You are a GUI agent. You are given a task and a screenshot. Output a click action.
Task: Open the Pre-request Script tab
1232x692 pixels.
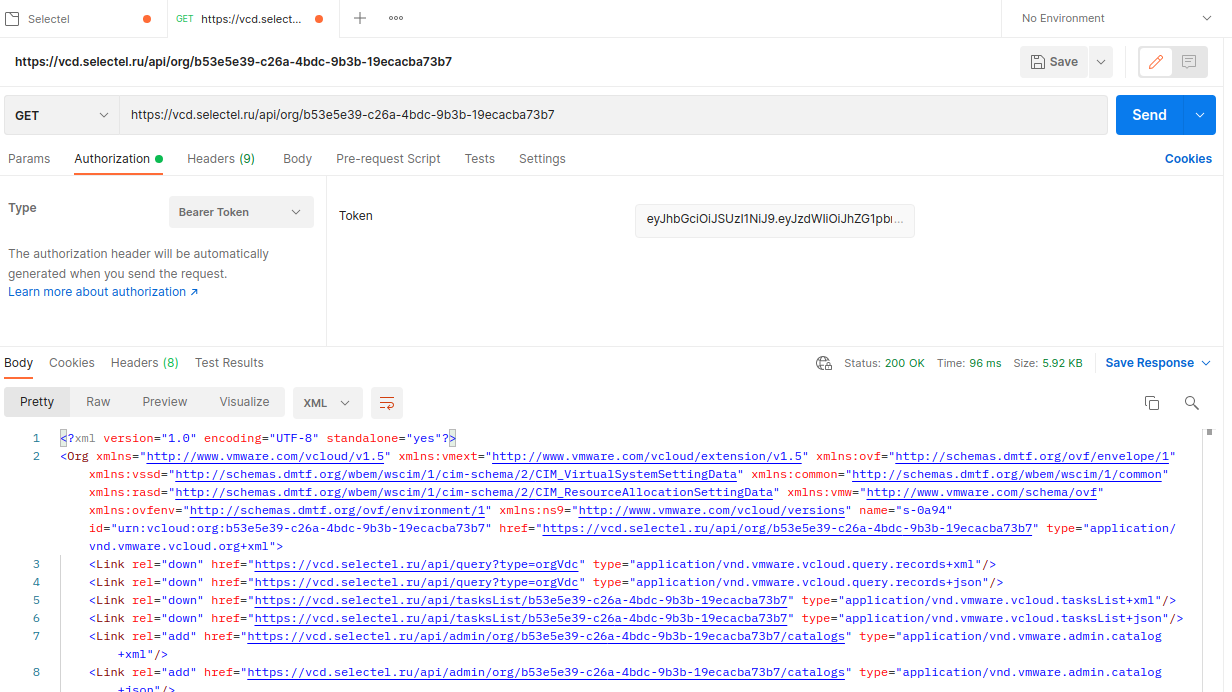pyautogui.click(x=388, y=159)
